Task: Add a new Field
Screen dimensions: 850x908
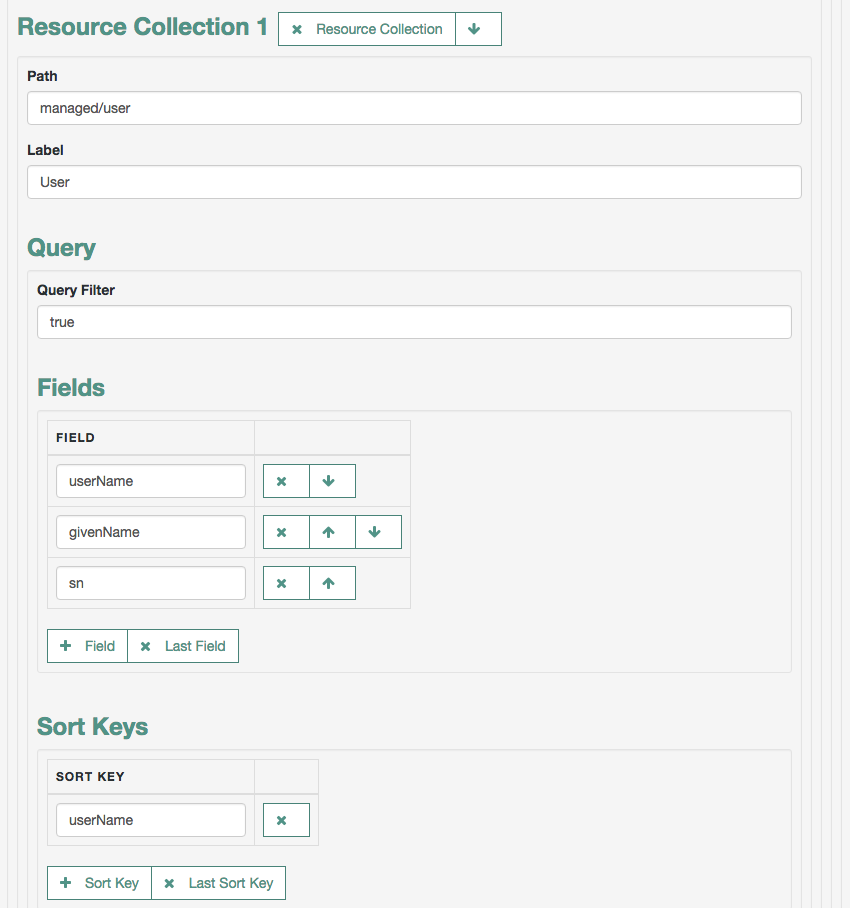Action: click(87, 646)
